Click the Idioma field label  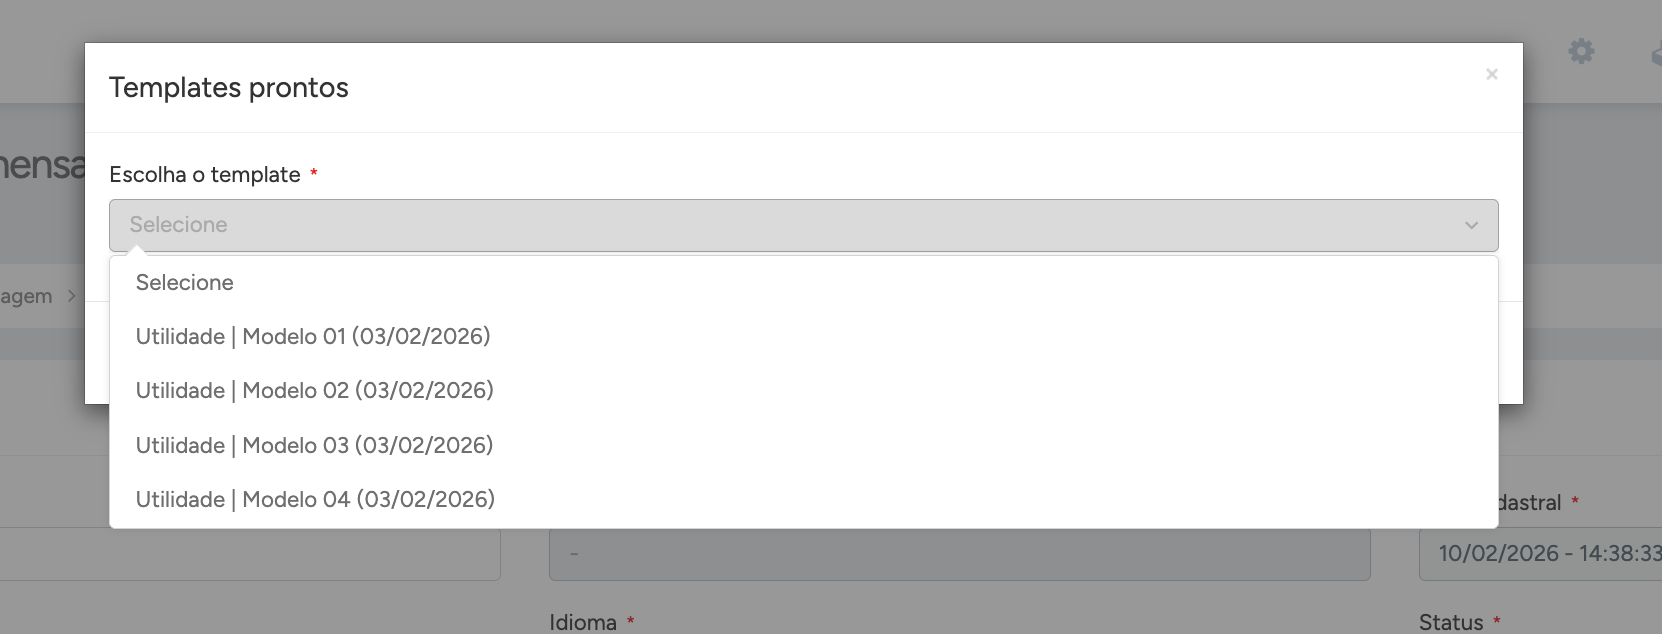pos(583,622)
